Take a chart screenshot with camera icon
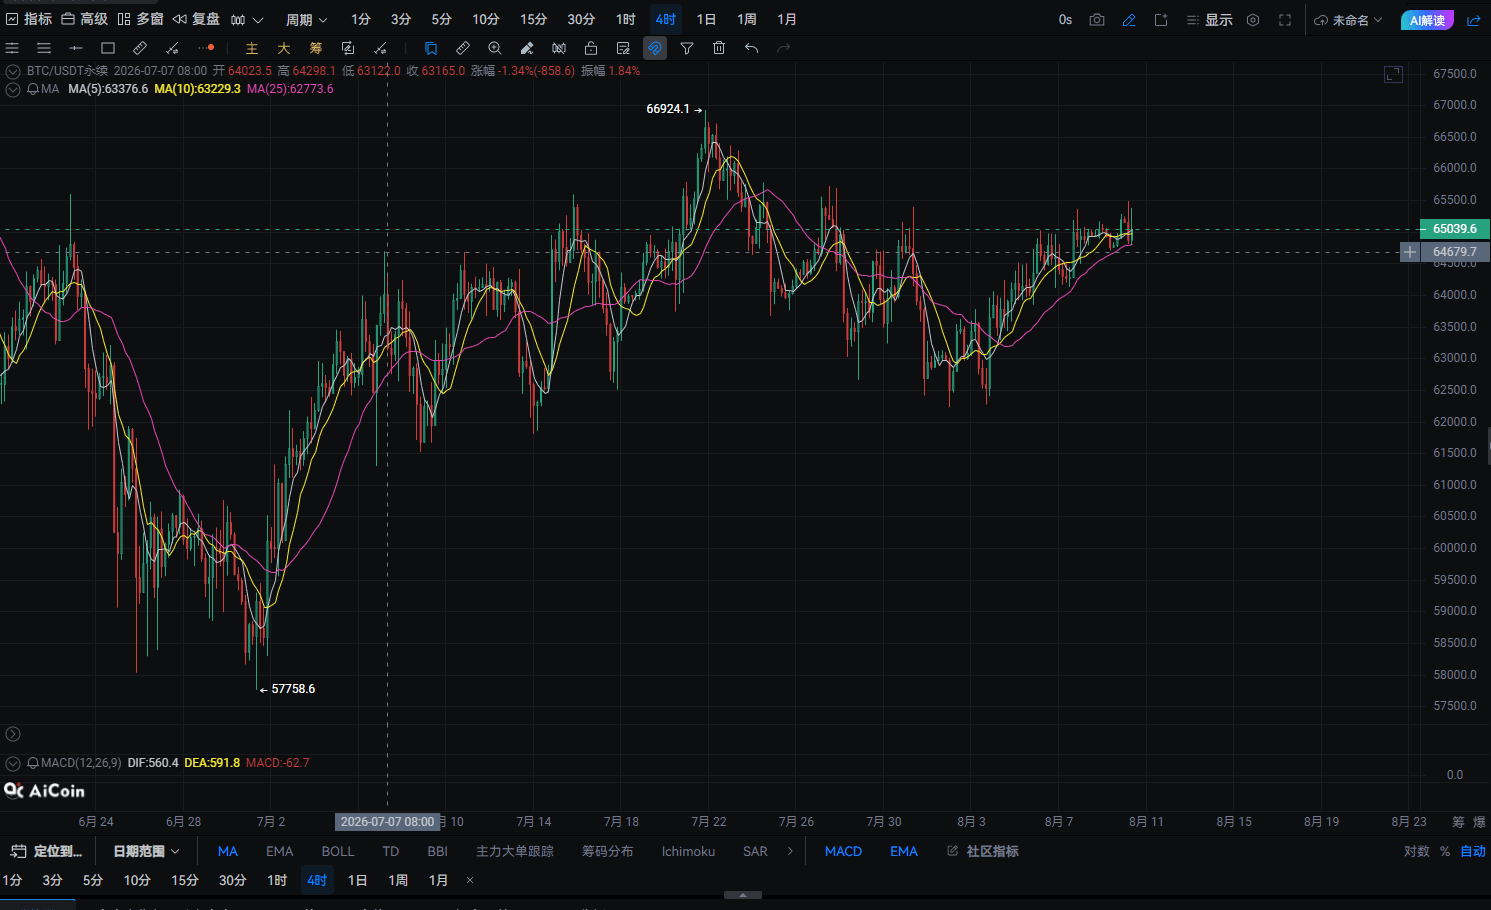Screen dimensions: 1491x910 (1097, 20)
